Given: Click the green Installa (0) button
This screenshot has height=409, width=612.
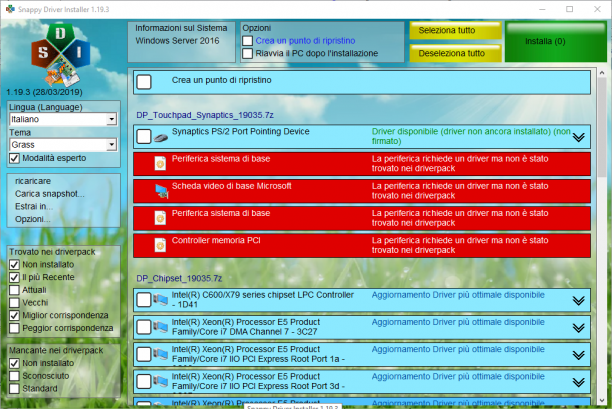Looking at the screenshot, I should pos(556,42).
